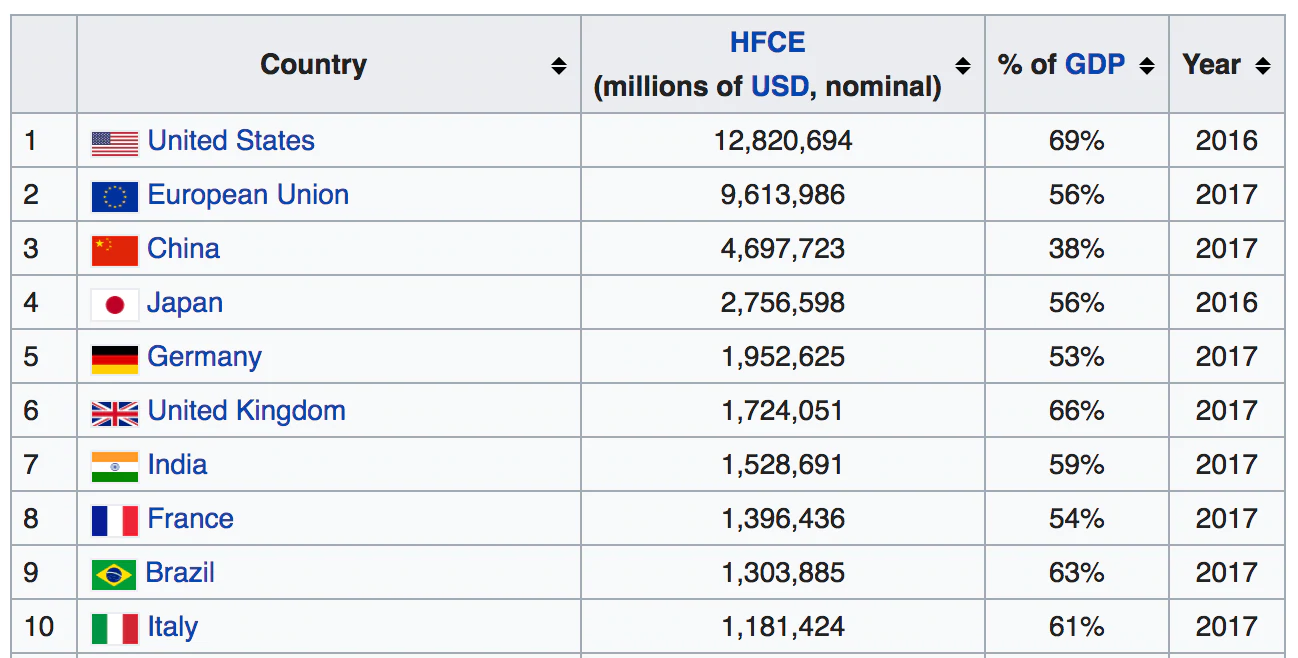
Task: Open the European Union article link
Action: click(x=248, y=195)
